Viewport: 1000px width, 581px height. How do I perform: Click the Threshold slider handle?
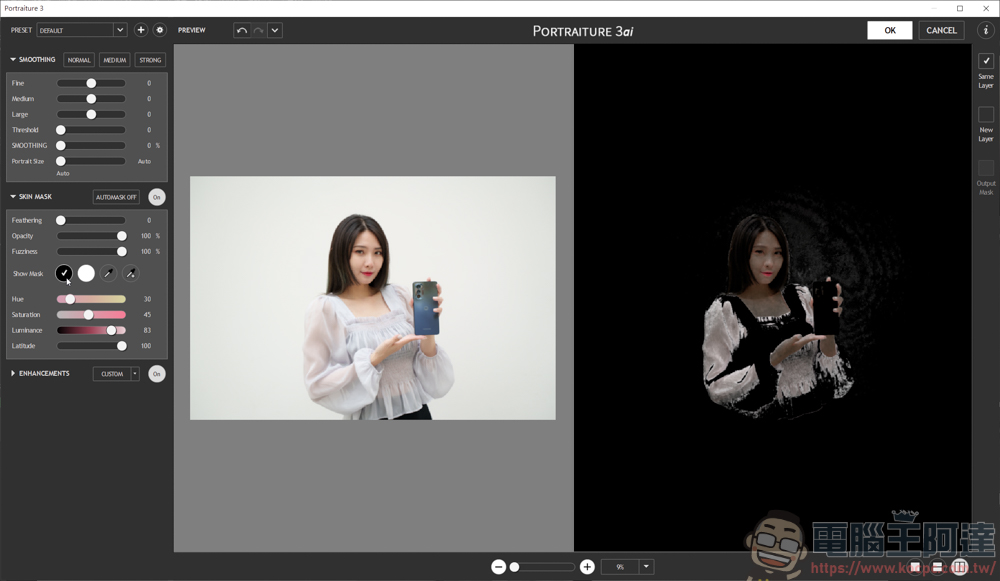pos(61,130)
